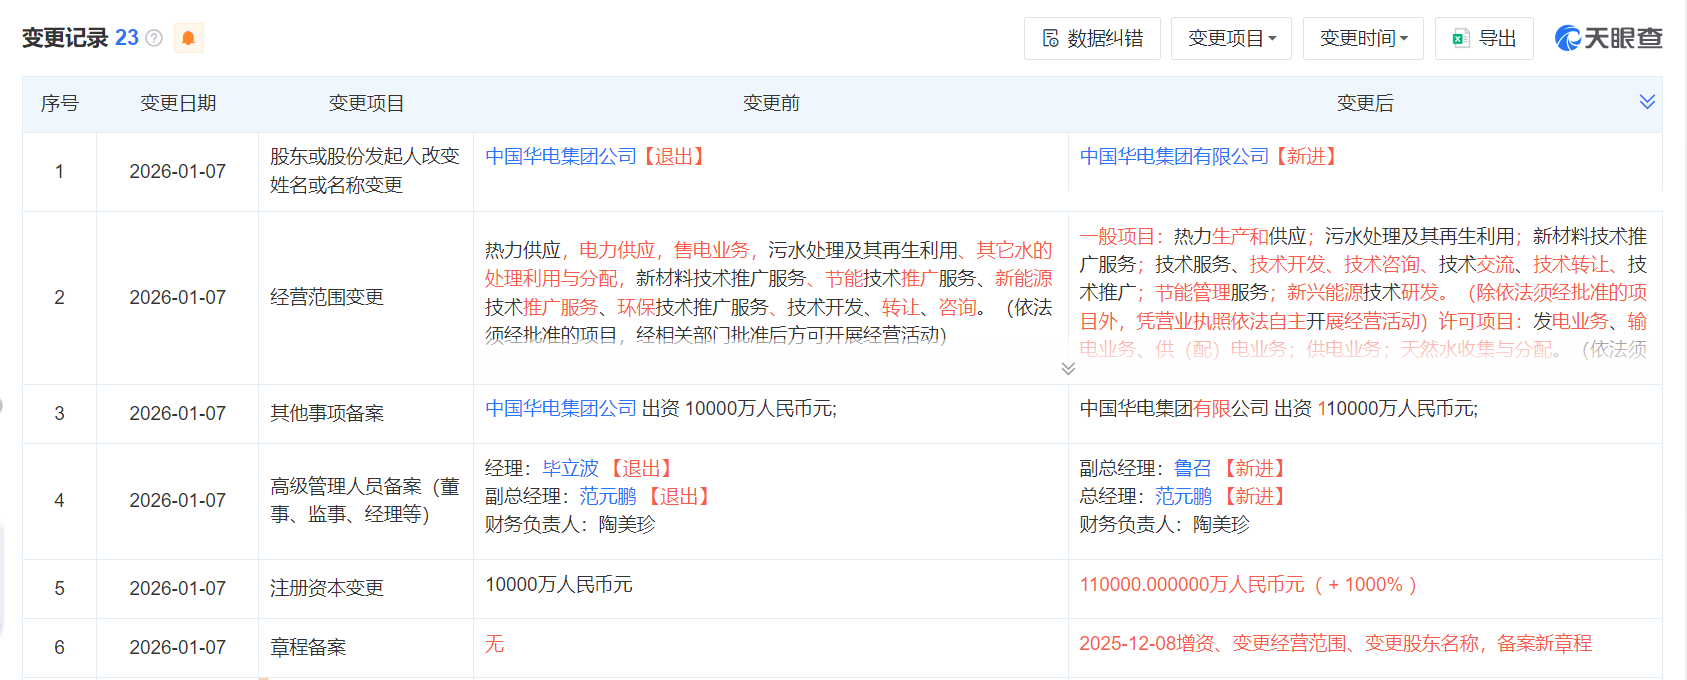Click 10000万人民币元 in row 5
The height and width of the screenshot is (680, 1687).
pyautogui.click(x=559, y=584)
